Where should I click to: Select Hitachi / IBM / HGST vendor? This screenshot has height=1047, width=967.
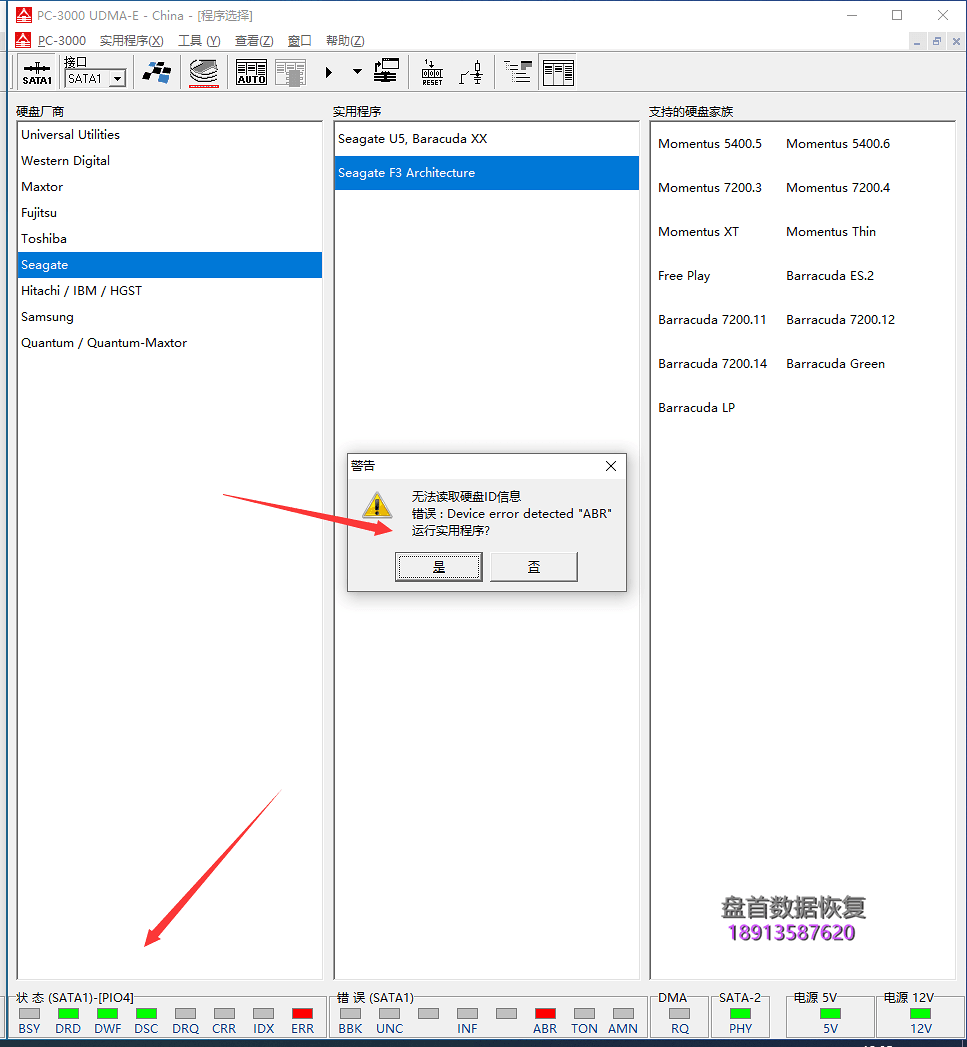click(170, 291)
